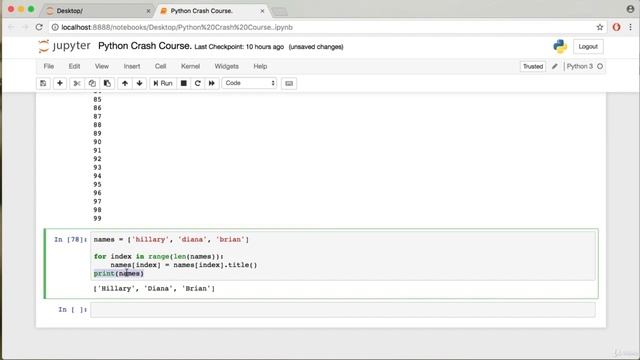
Task: Open the Cell menu
Action: coord(160,66)
